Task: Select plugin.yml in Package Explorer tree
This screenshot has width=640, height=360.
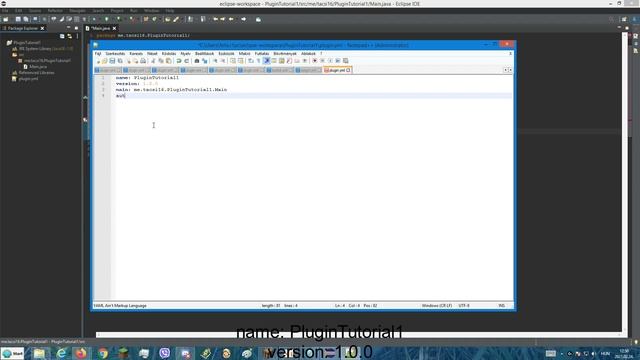Action: pos(25,79)
